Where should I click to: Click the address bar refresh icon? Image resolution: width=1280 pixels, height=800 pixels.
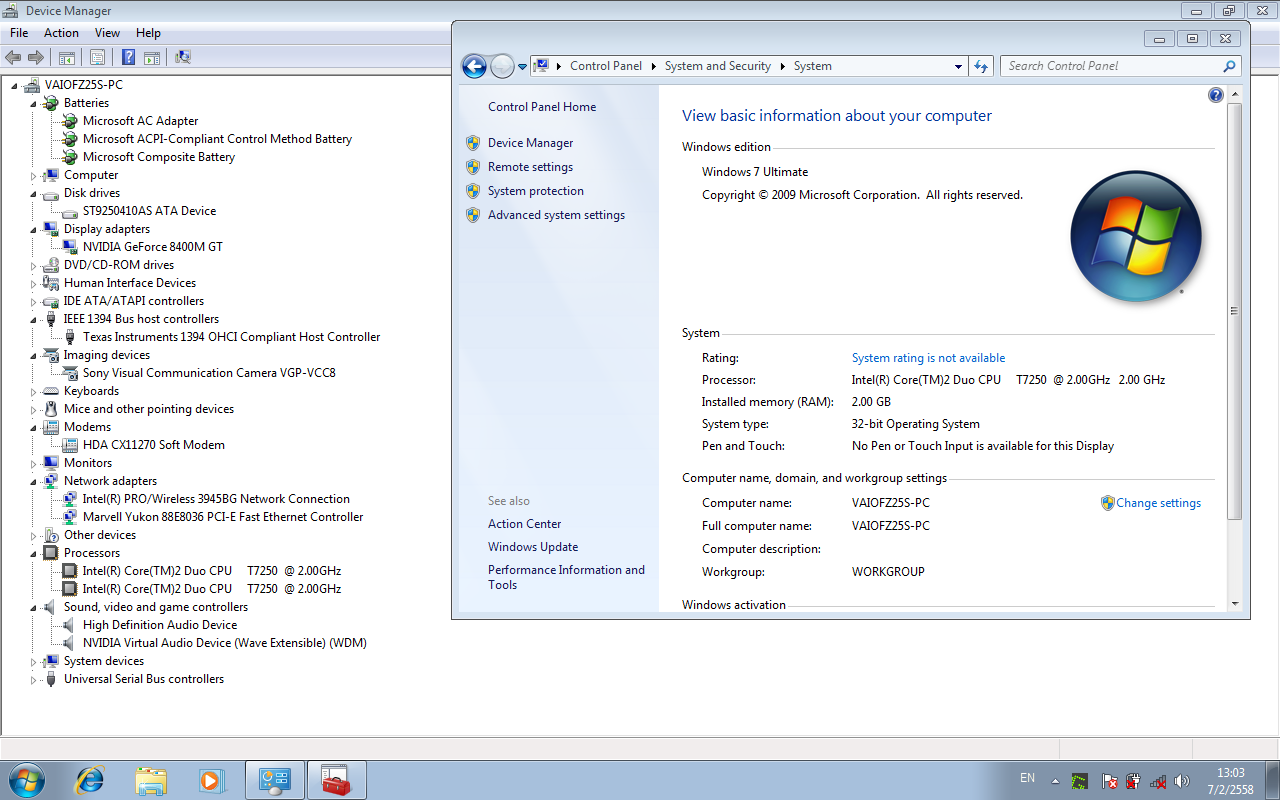(x=981, y=66)
